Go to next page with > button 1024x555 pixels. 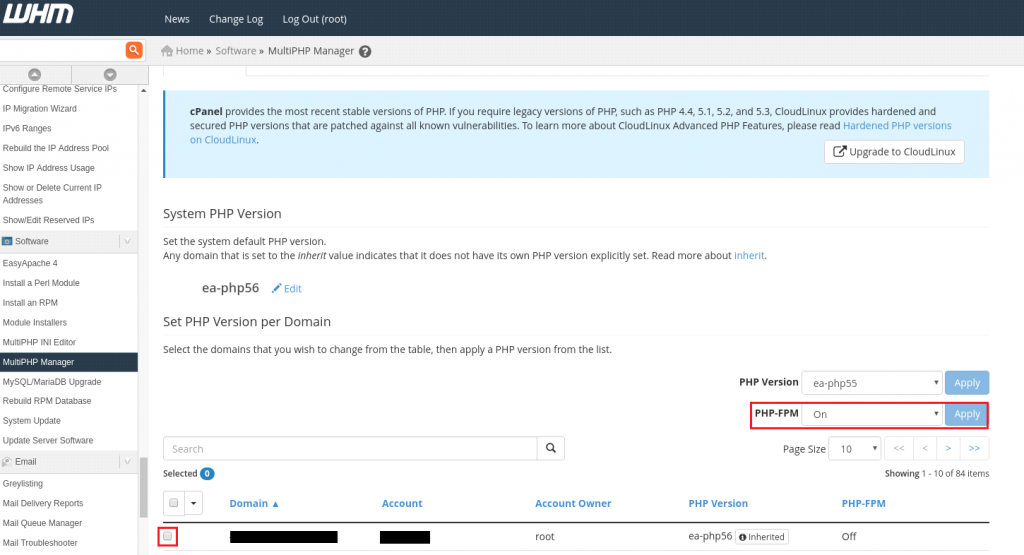click(x=948, y=449)
